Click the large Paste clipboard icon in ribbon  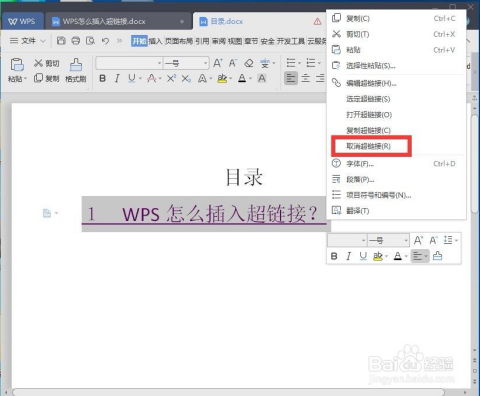pyautogui.click(x=17, y=65)
